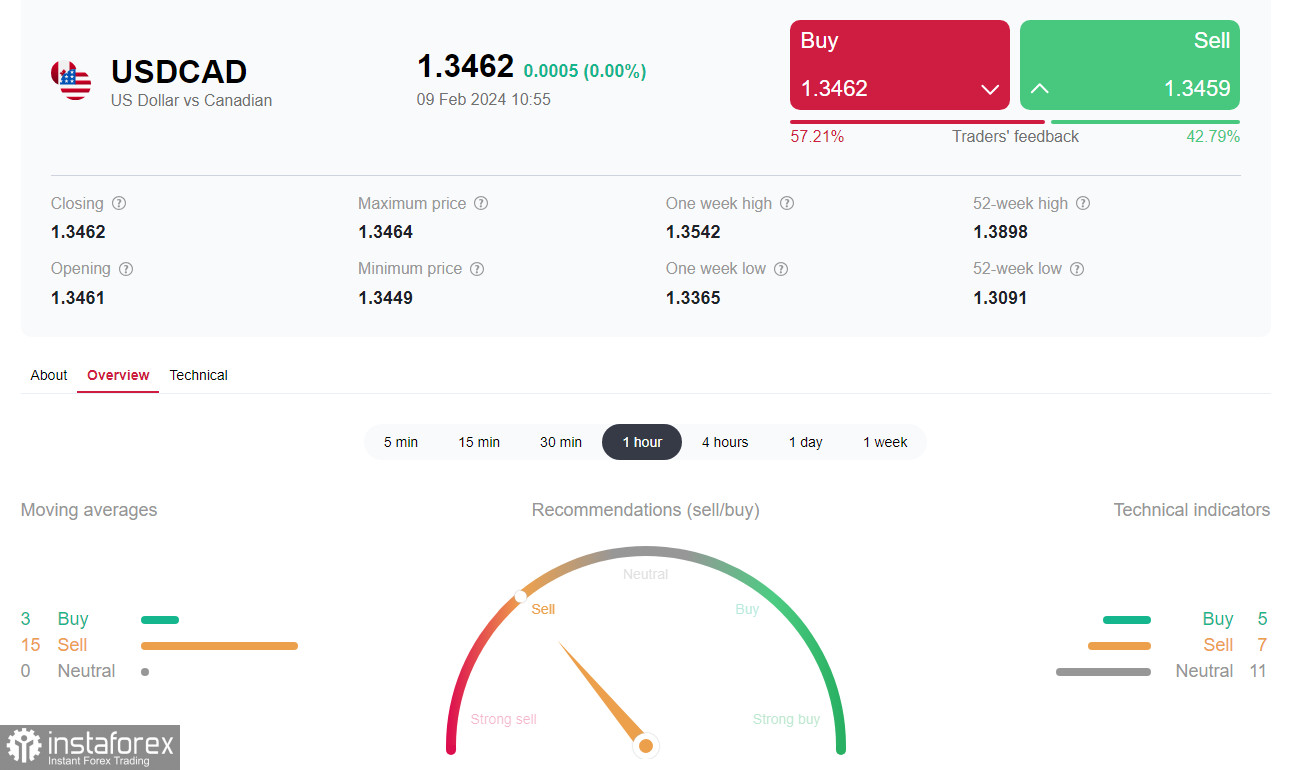Click the gray Neutral technical indicators bar
The height and width of the screenshot is (770, 1292).
1103,672
